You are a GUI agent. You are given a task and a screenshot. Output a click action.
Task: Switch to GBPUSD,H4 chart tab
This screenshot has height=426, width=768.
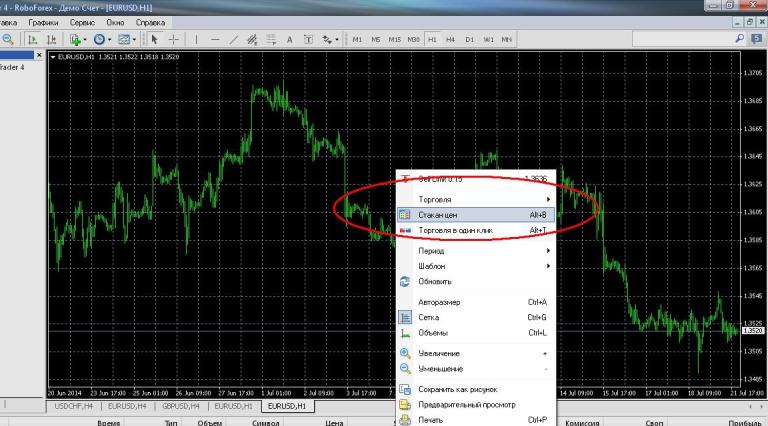(180, 406)
